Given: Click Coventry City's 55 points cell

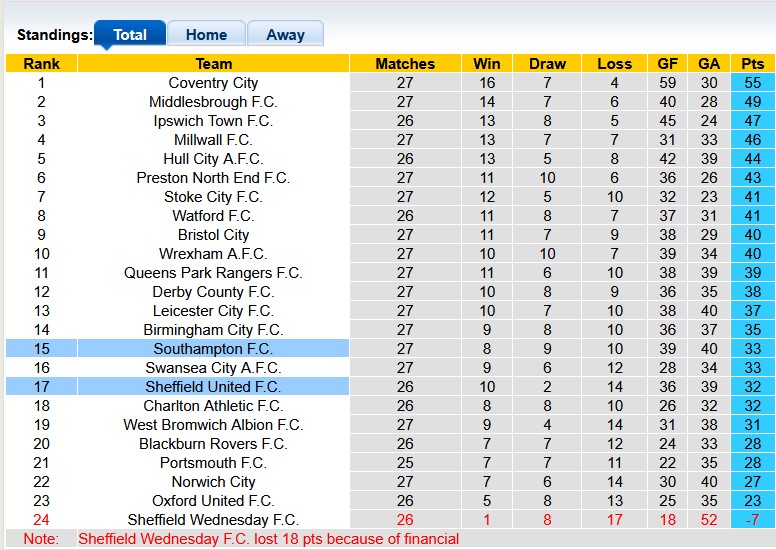Looking at the screenshot, I should [753, 83].
